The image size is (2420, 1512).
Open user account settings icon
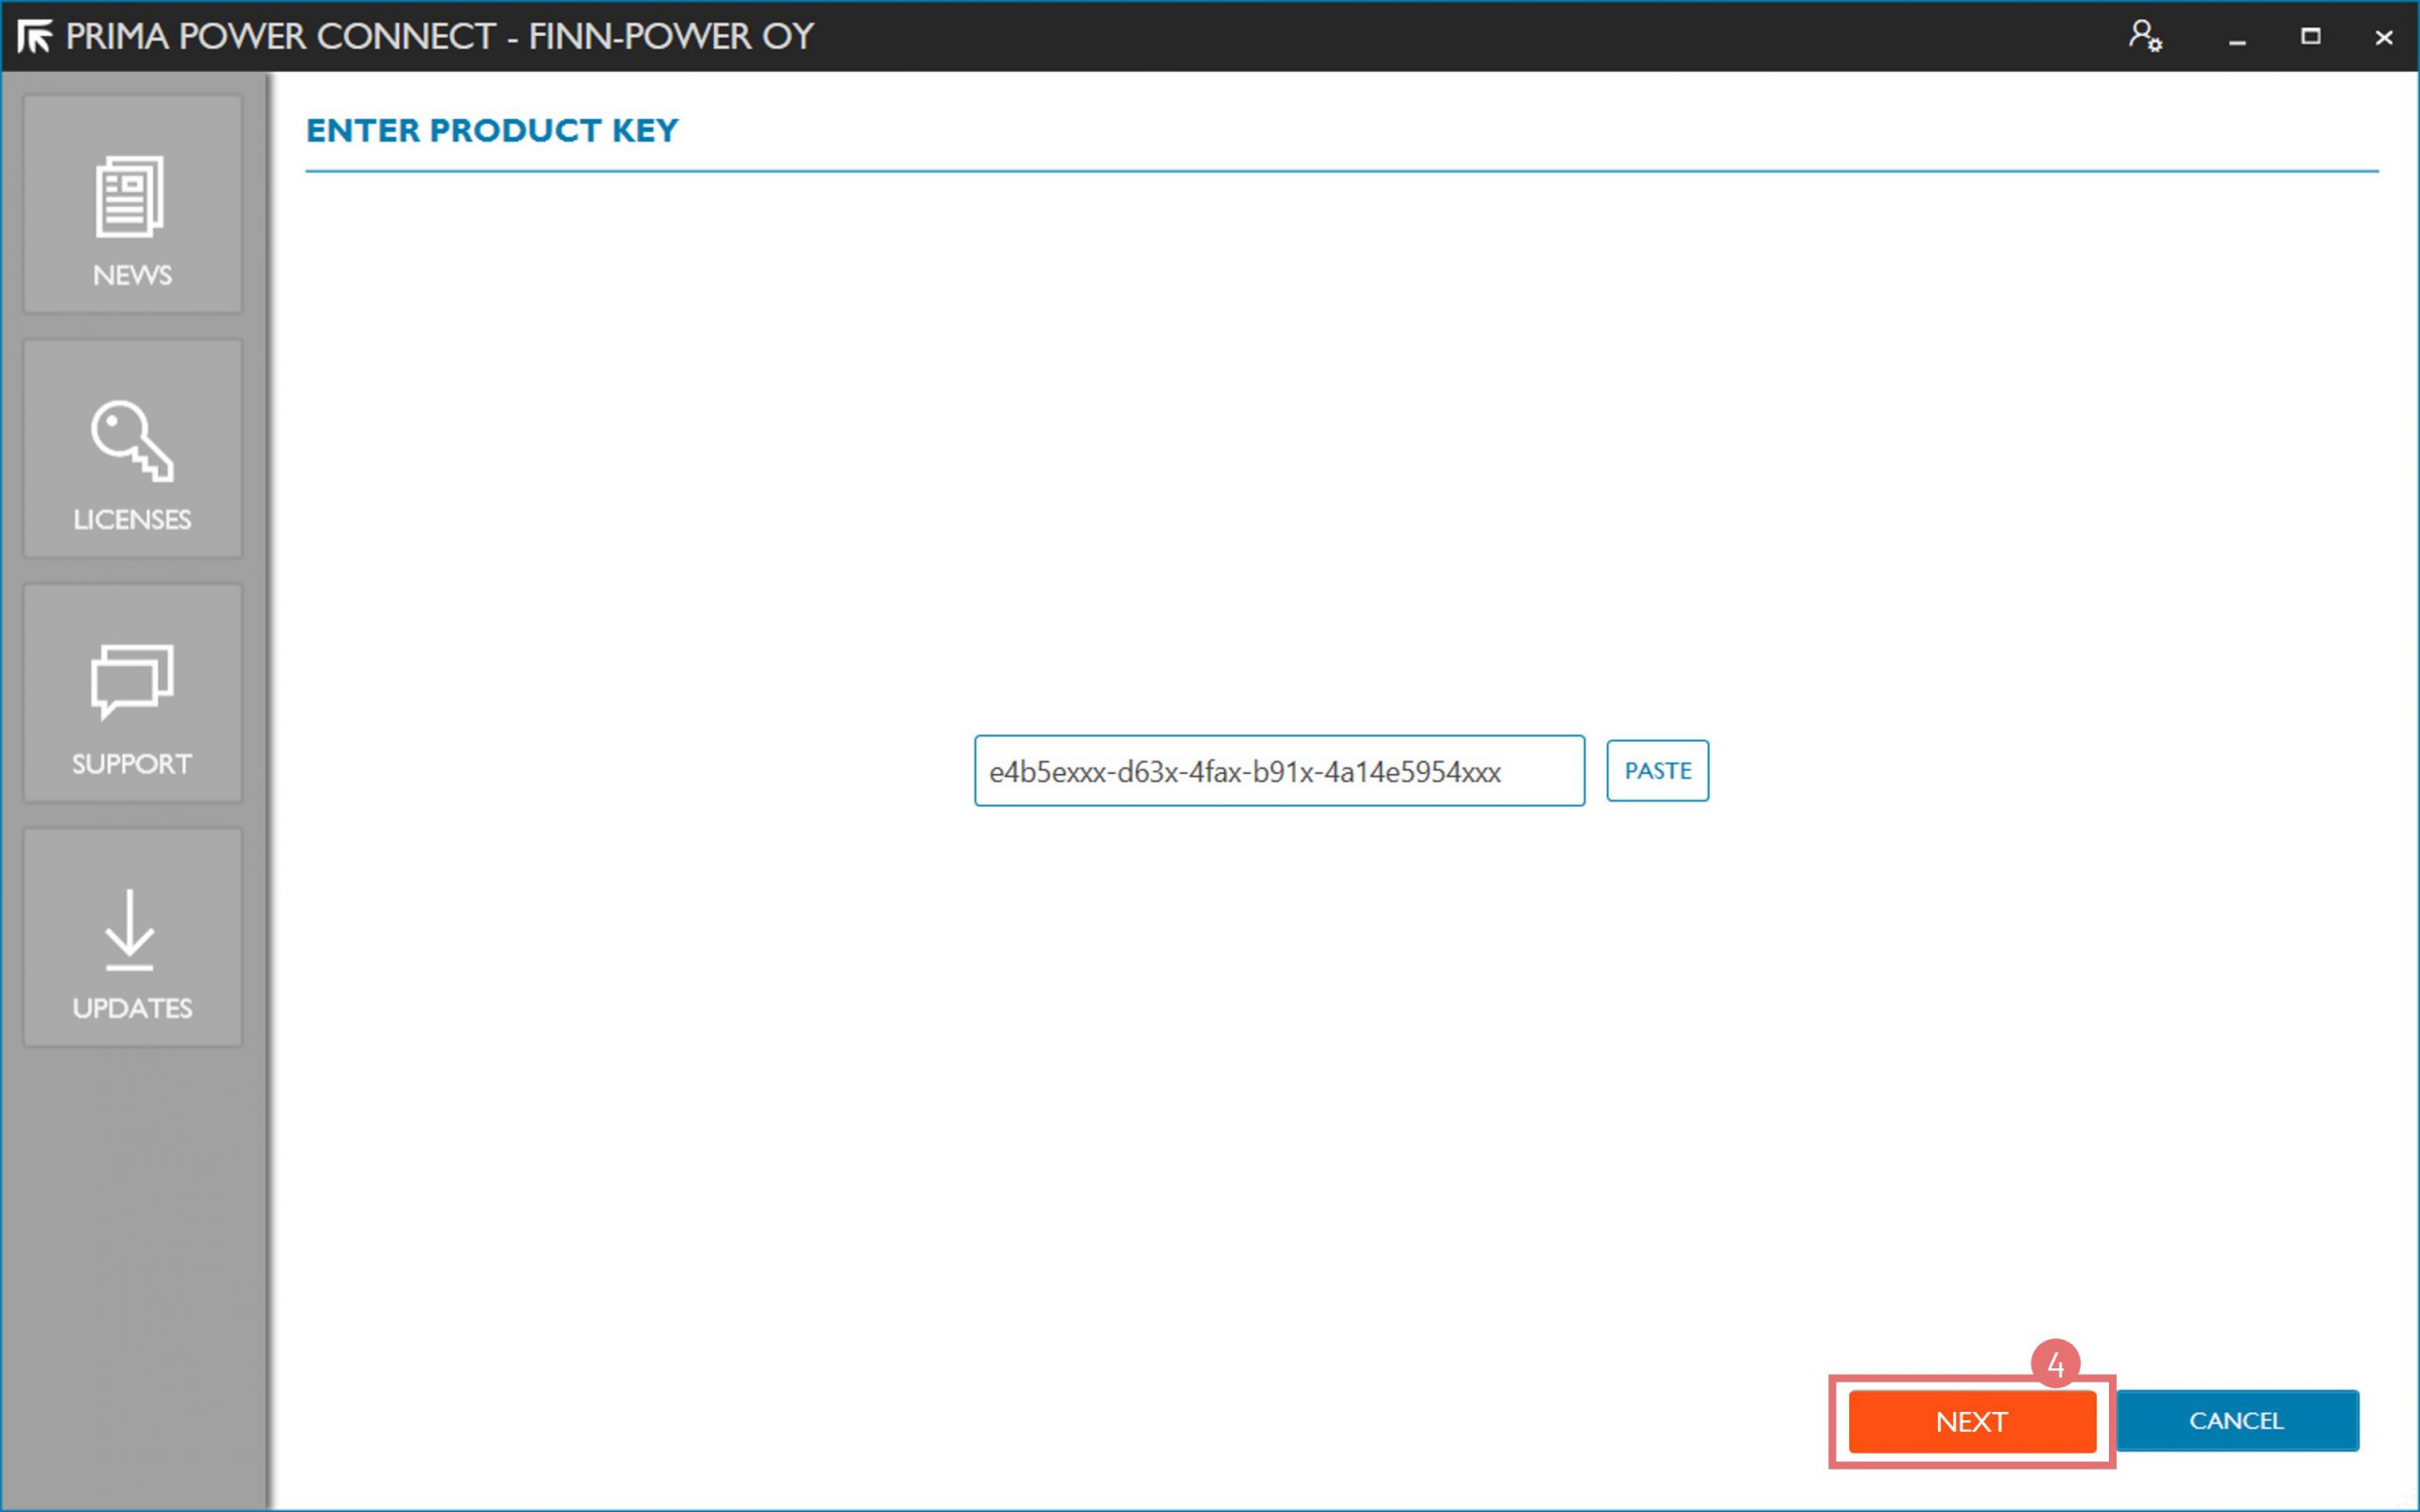tap(2144, 37)
